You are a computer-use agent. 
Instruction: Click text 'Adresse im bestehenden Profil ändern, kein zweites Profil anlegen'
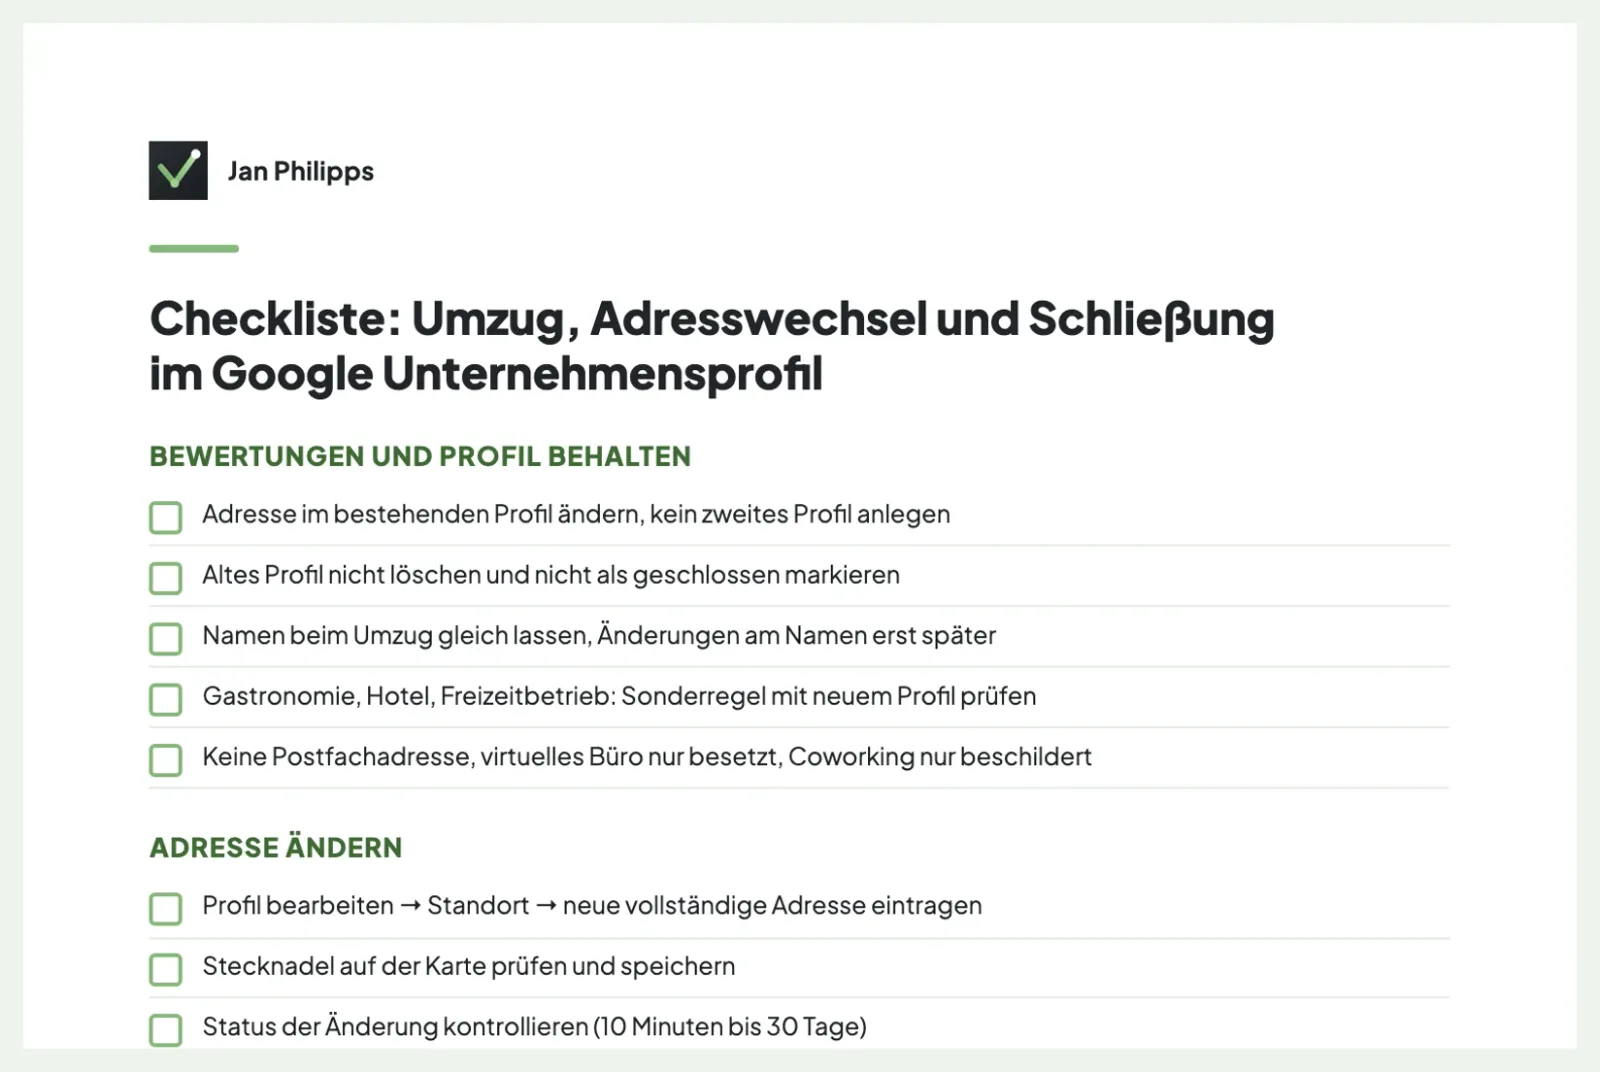click(576, 515)
